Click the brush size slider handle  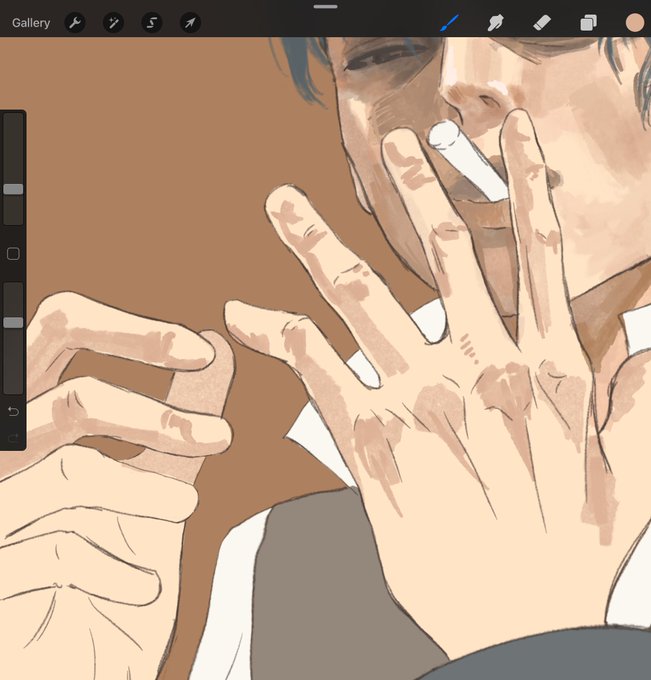tap(13, 189)
